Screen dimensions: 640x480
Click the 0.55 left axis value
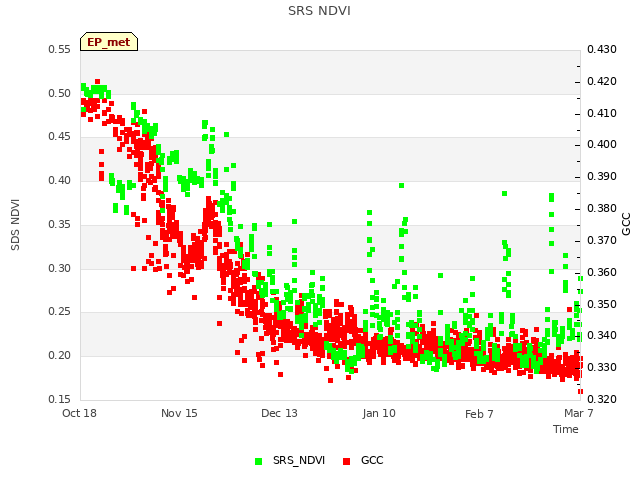tap(59, 50)
